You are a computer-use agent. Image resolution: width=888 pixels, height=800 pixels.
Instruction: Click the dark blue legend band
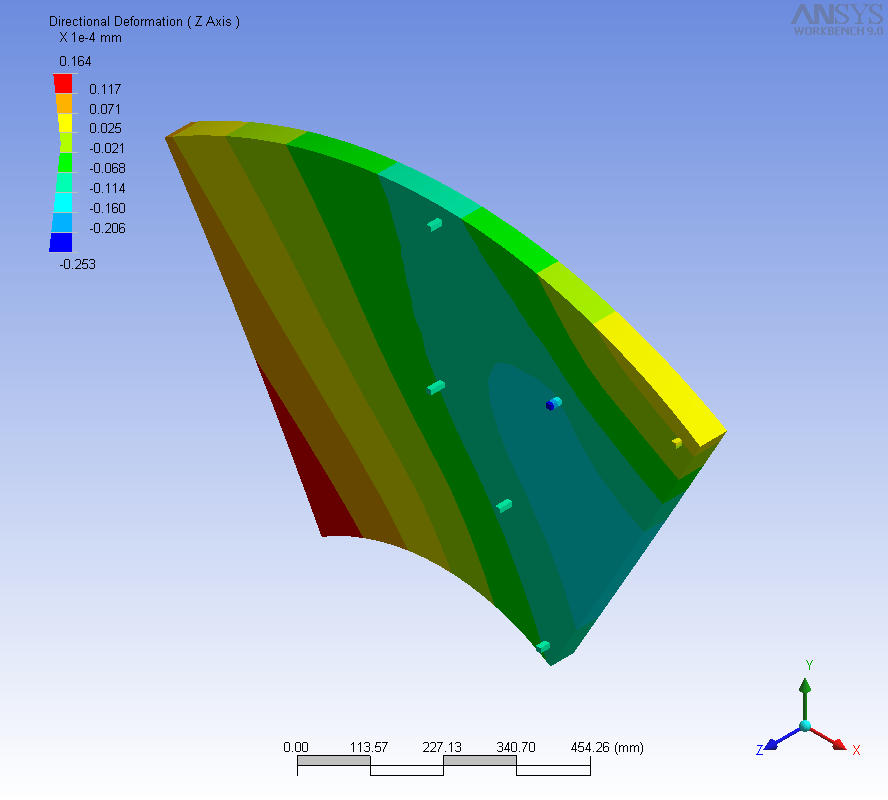pyautogui.click(x=61, y=242)
